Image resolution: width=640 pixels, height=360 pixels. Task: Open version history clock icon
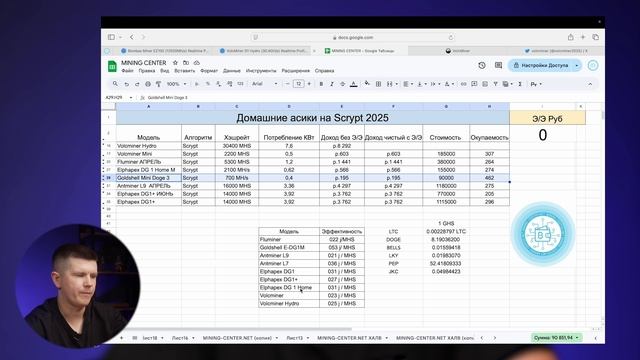point(482,65)
